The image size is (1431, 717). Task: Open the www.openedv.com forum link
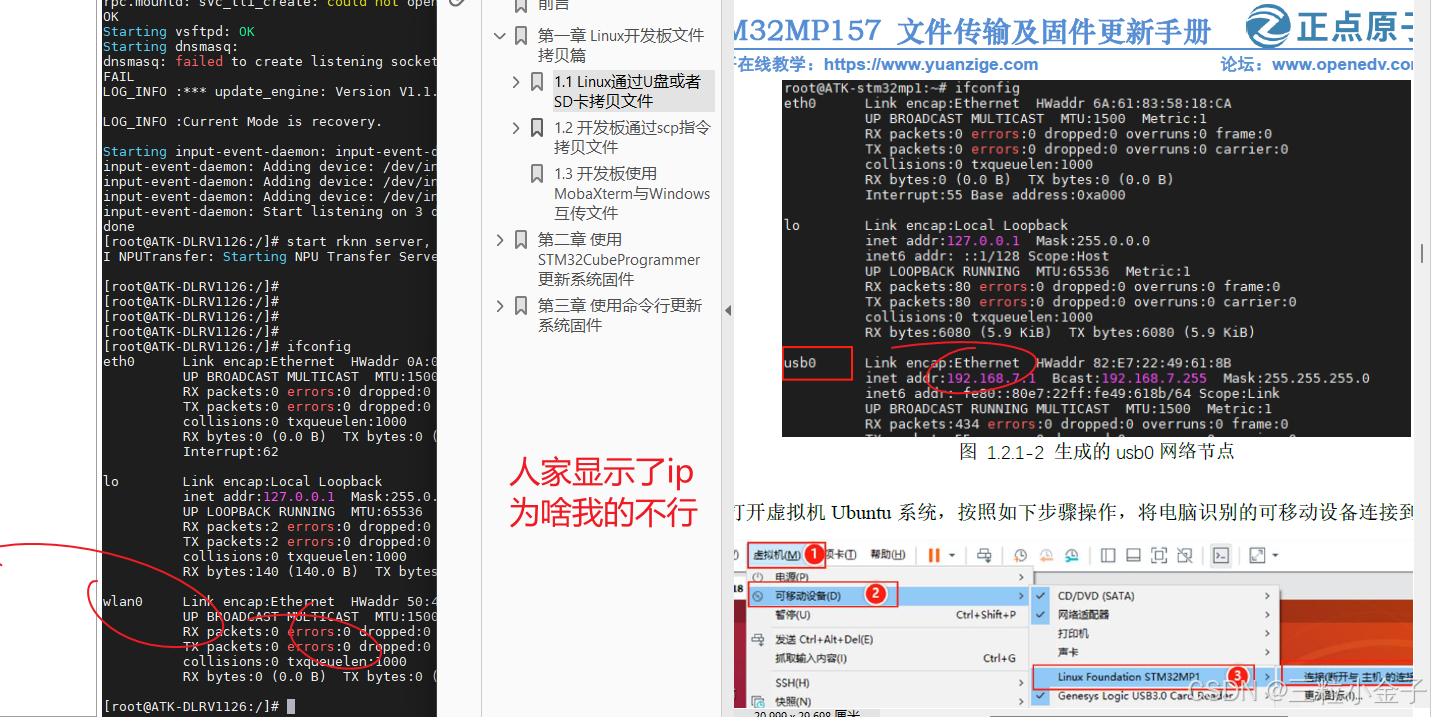tap(1343, 64)
